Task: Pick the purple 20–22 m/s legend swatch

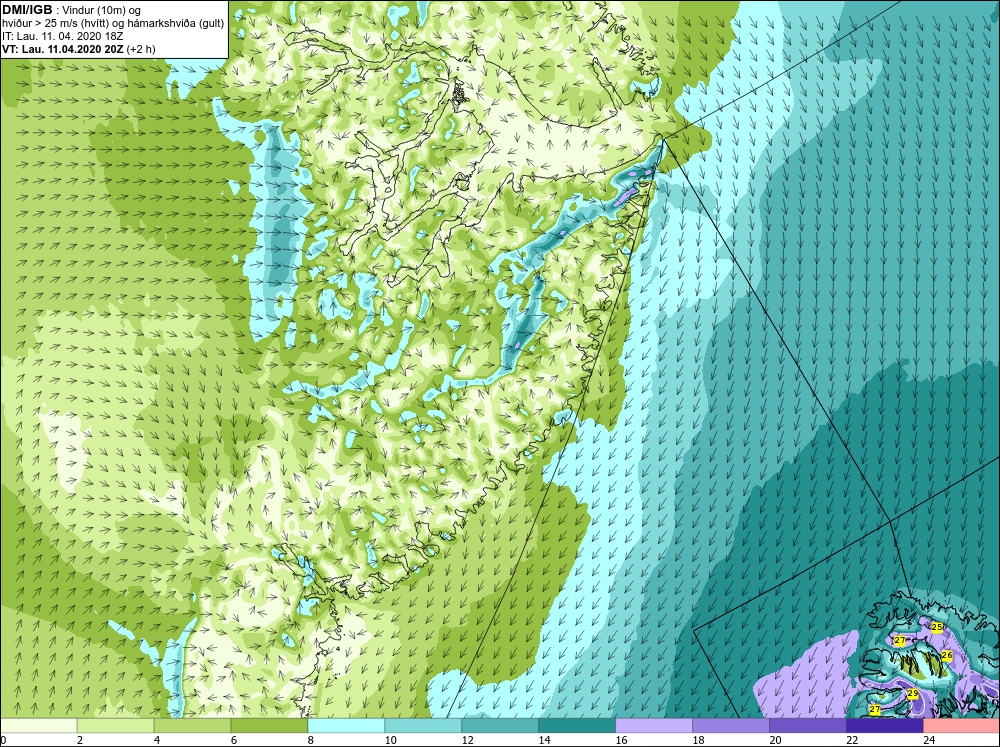Action: (x=808, y=725)
